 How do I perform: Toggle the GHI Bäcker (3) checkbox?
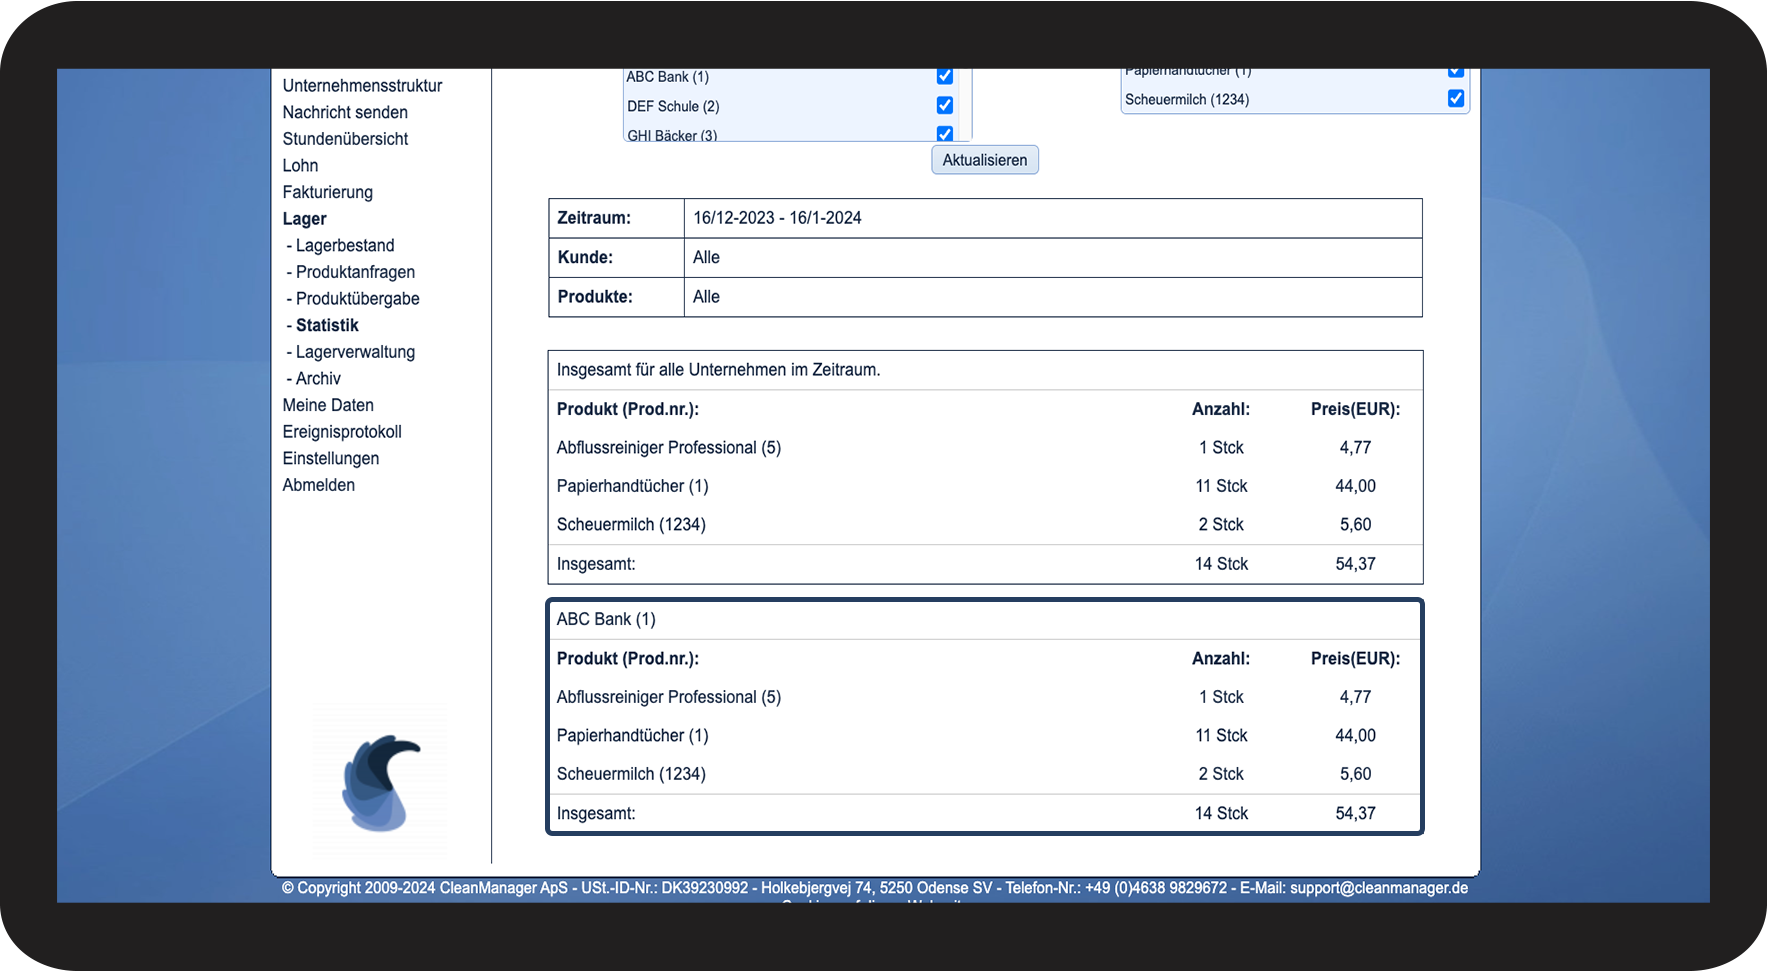(944, 133)
